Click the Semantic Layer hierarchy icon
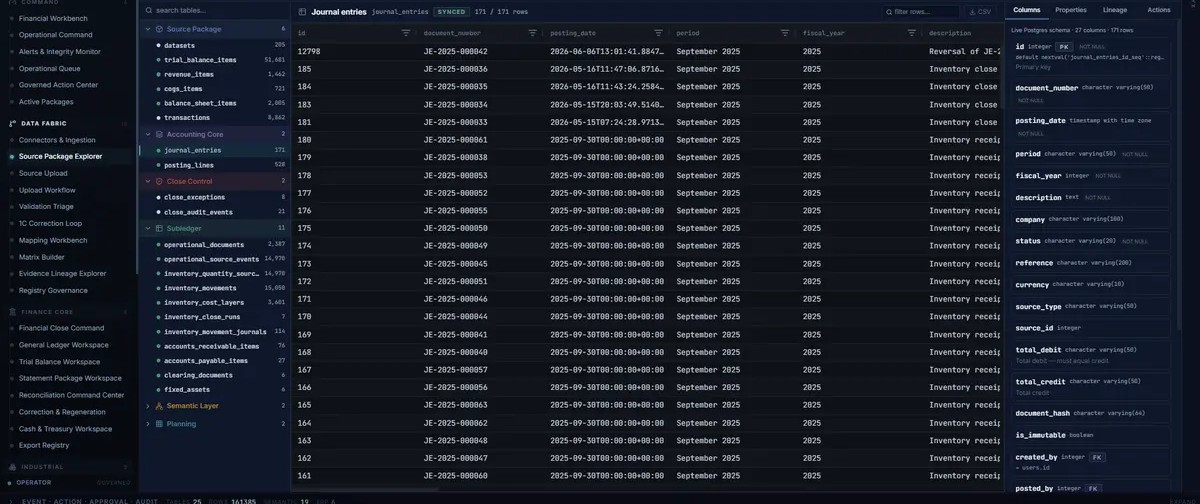Viewport: 1200px width, 504px height. point(159,406)
